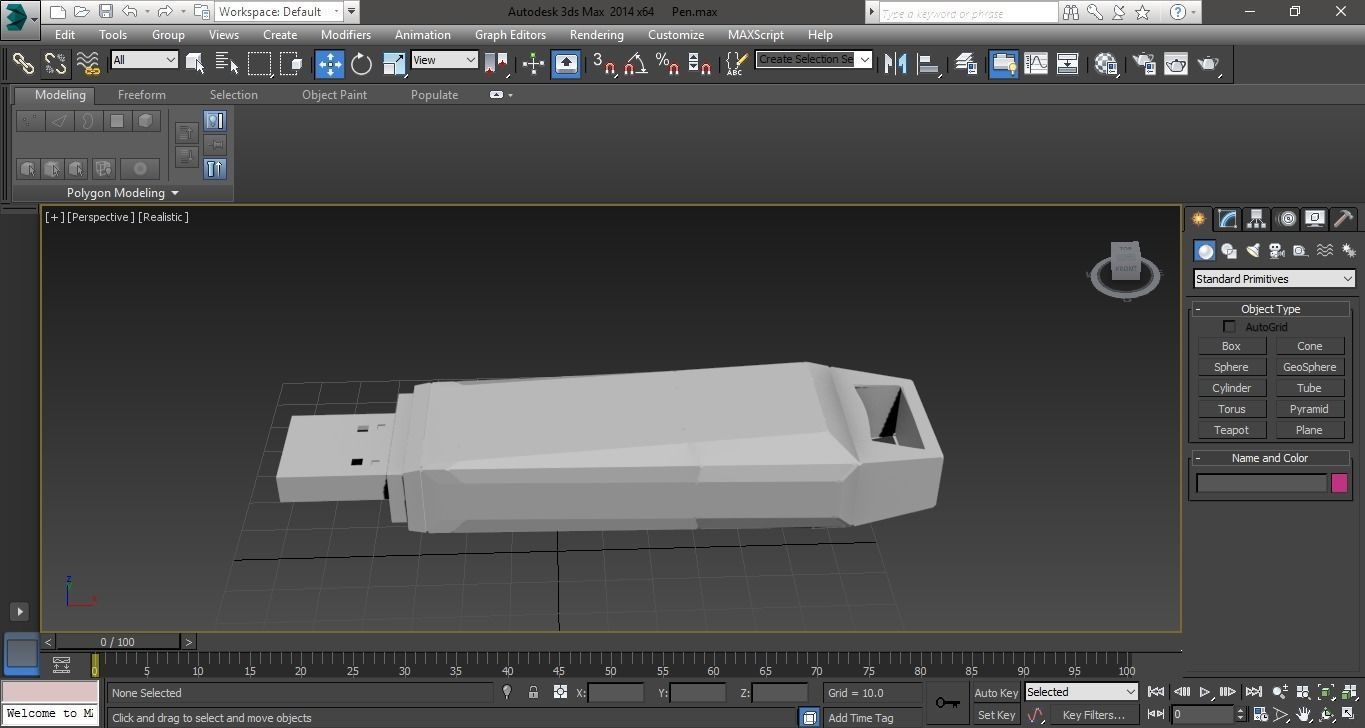Viewport: 1365px width, 728px height.
Task: Open the Modify command panel
Action: click(1227, 218)
